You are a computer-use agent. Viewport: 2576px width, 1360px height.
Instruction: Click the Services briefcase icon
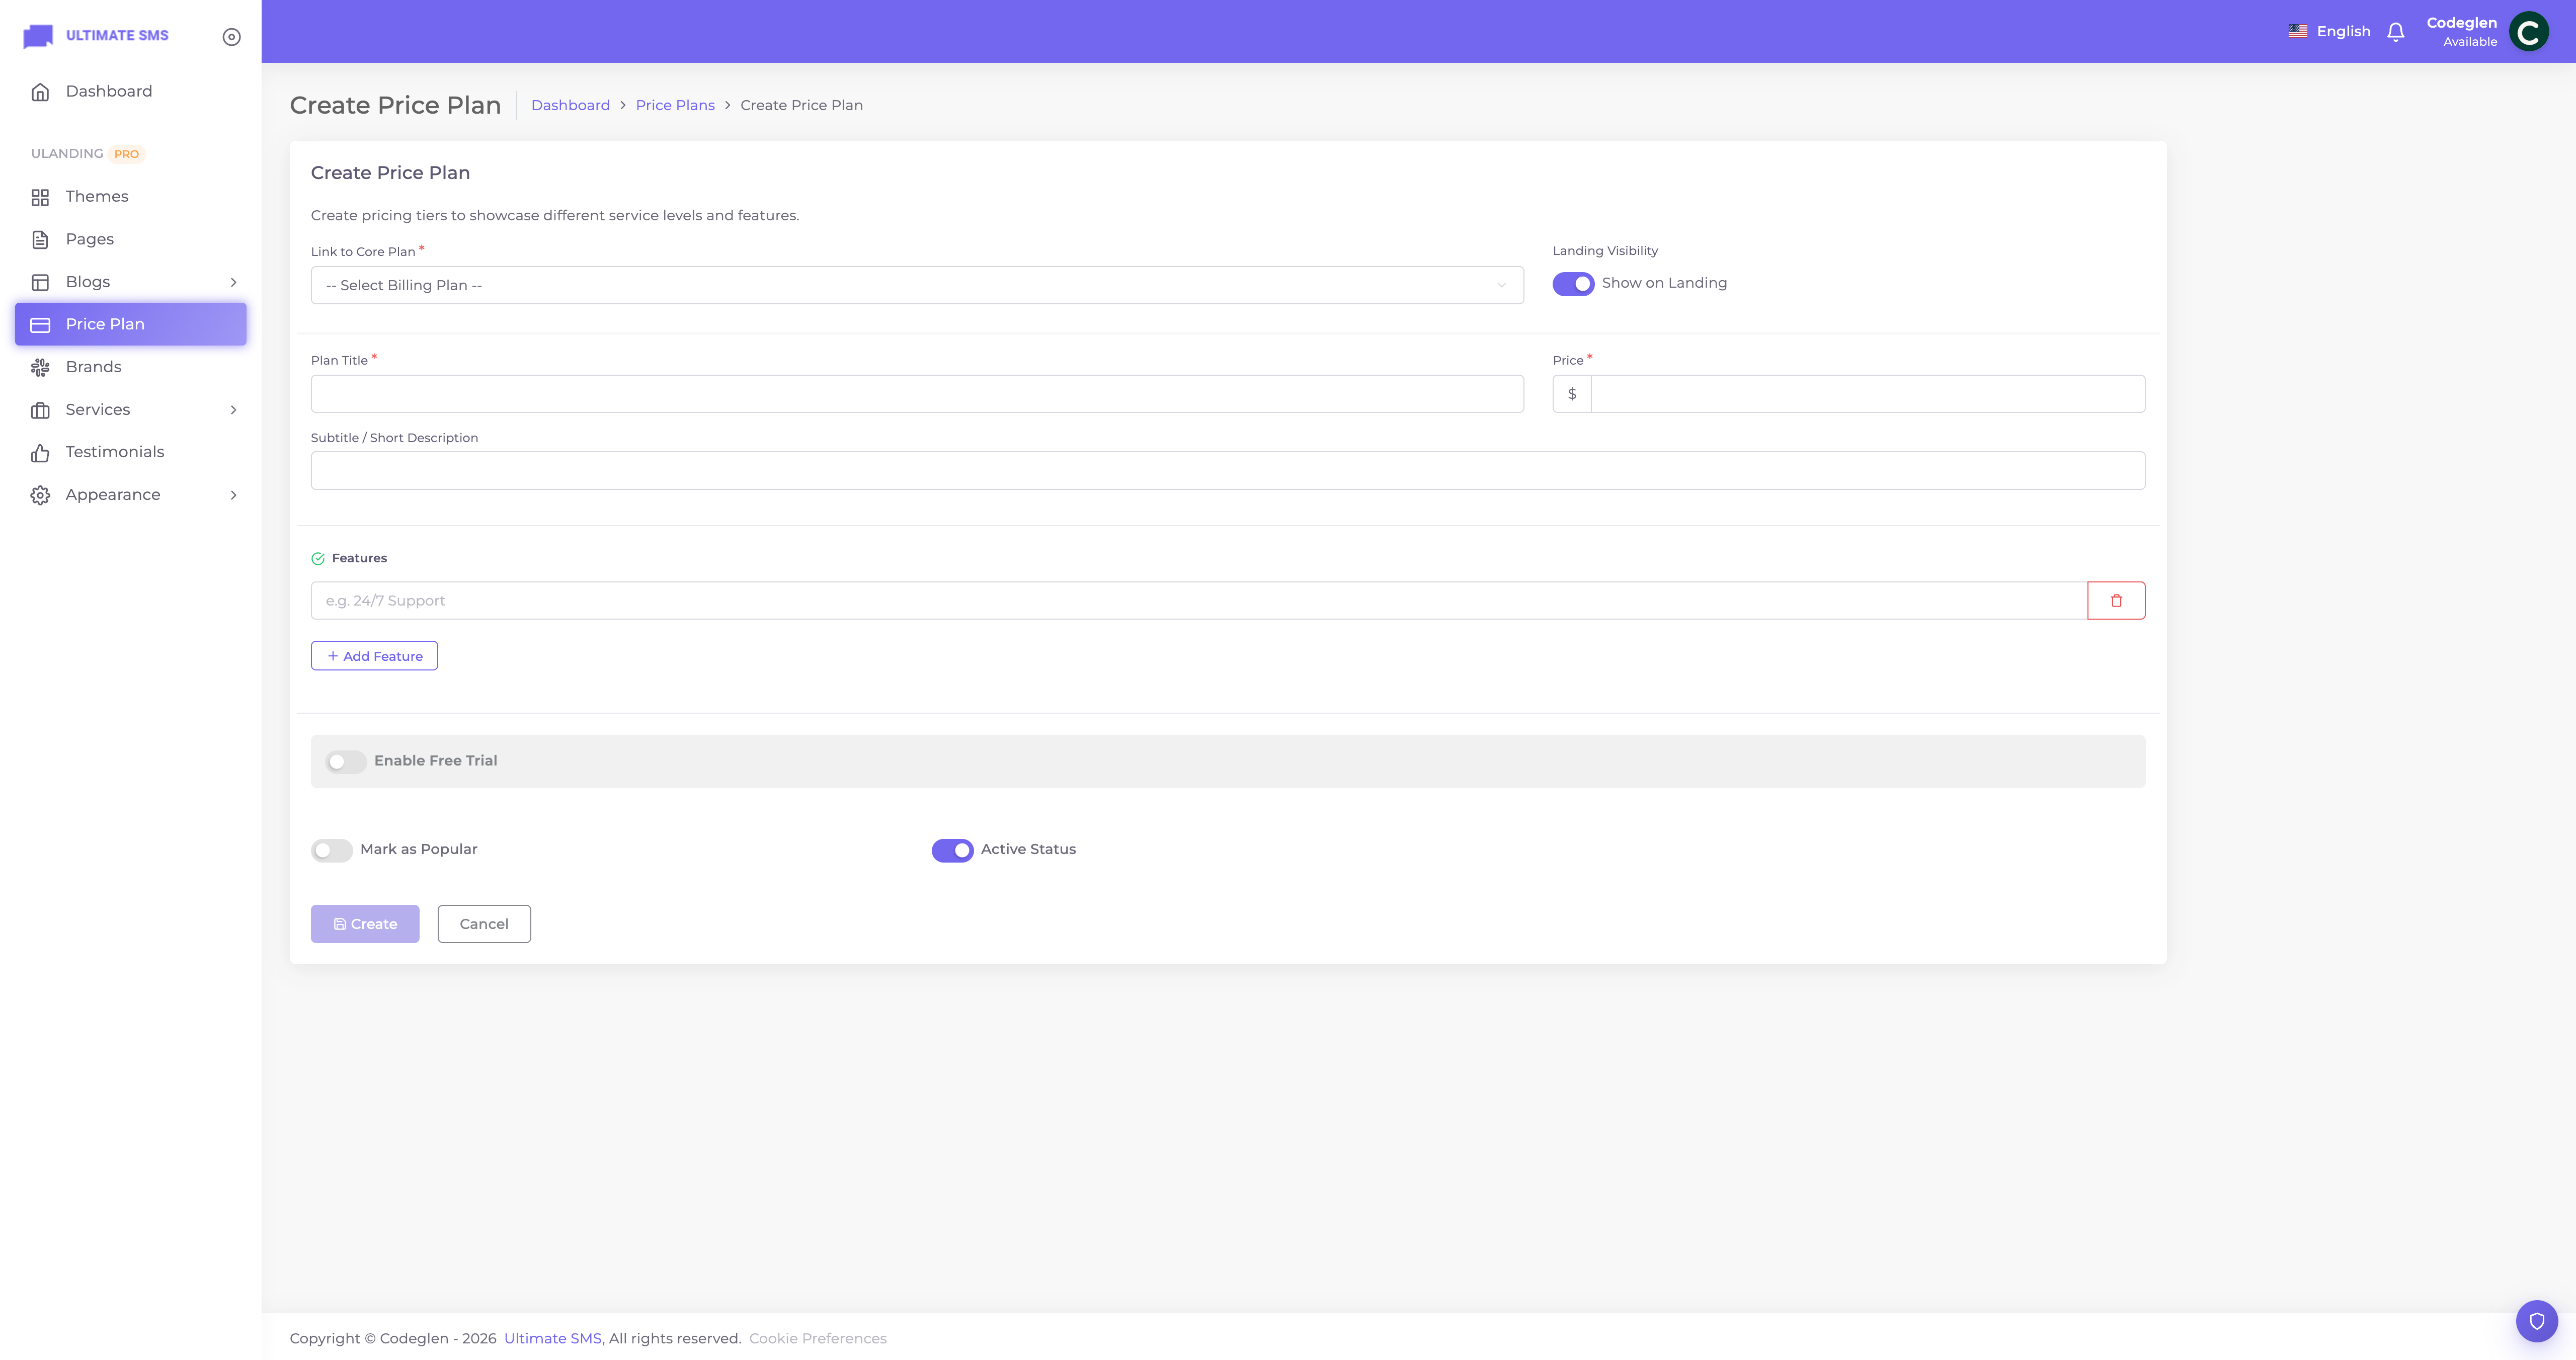[40, 410]
